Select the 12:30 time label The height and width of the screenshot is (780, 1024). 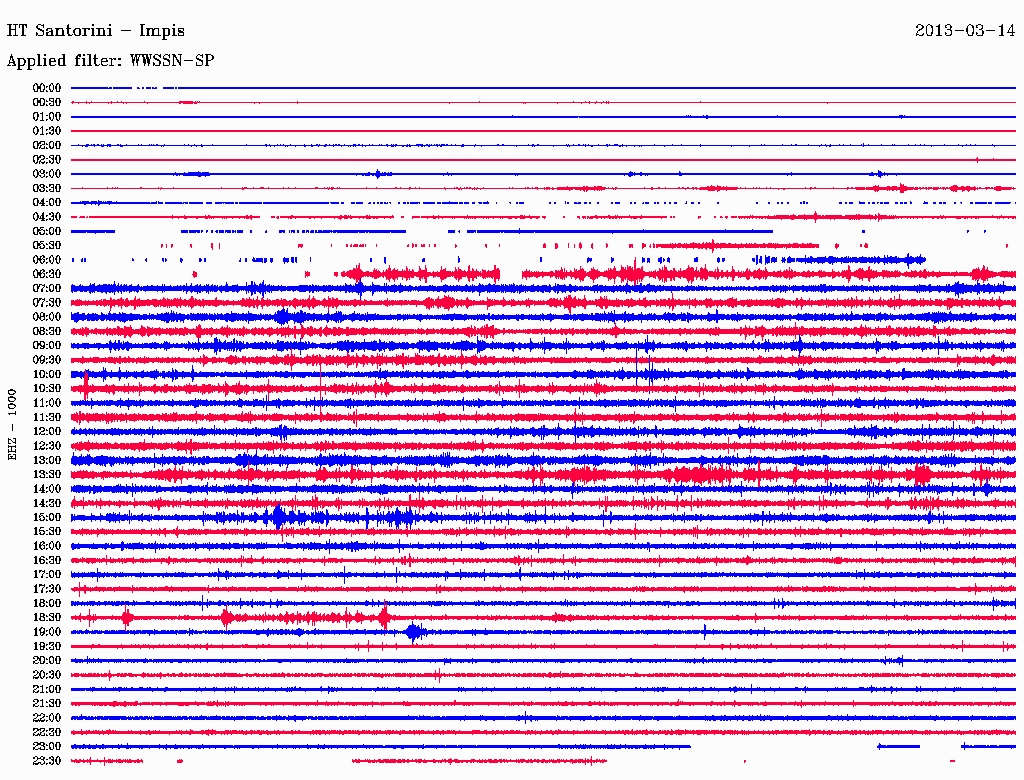coord(47,446)
